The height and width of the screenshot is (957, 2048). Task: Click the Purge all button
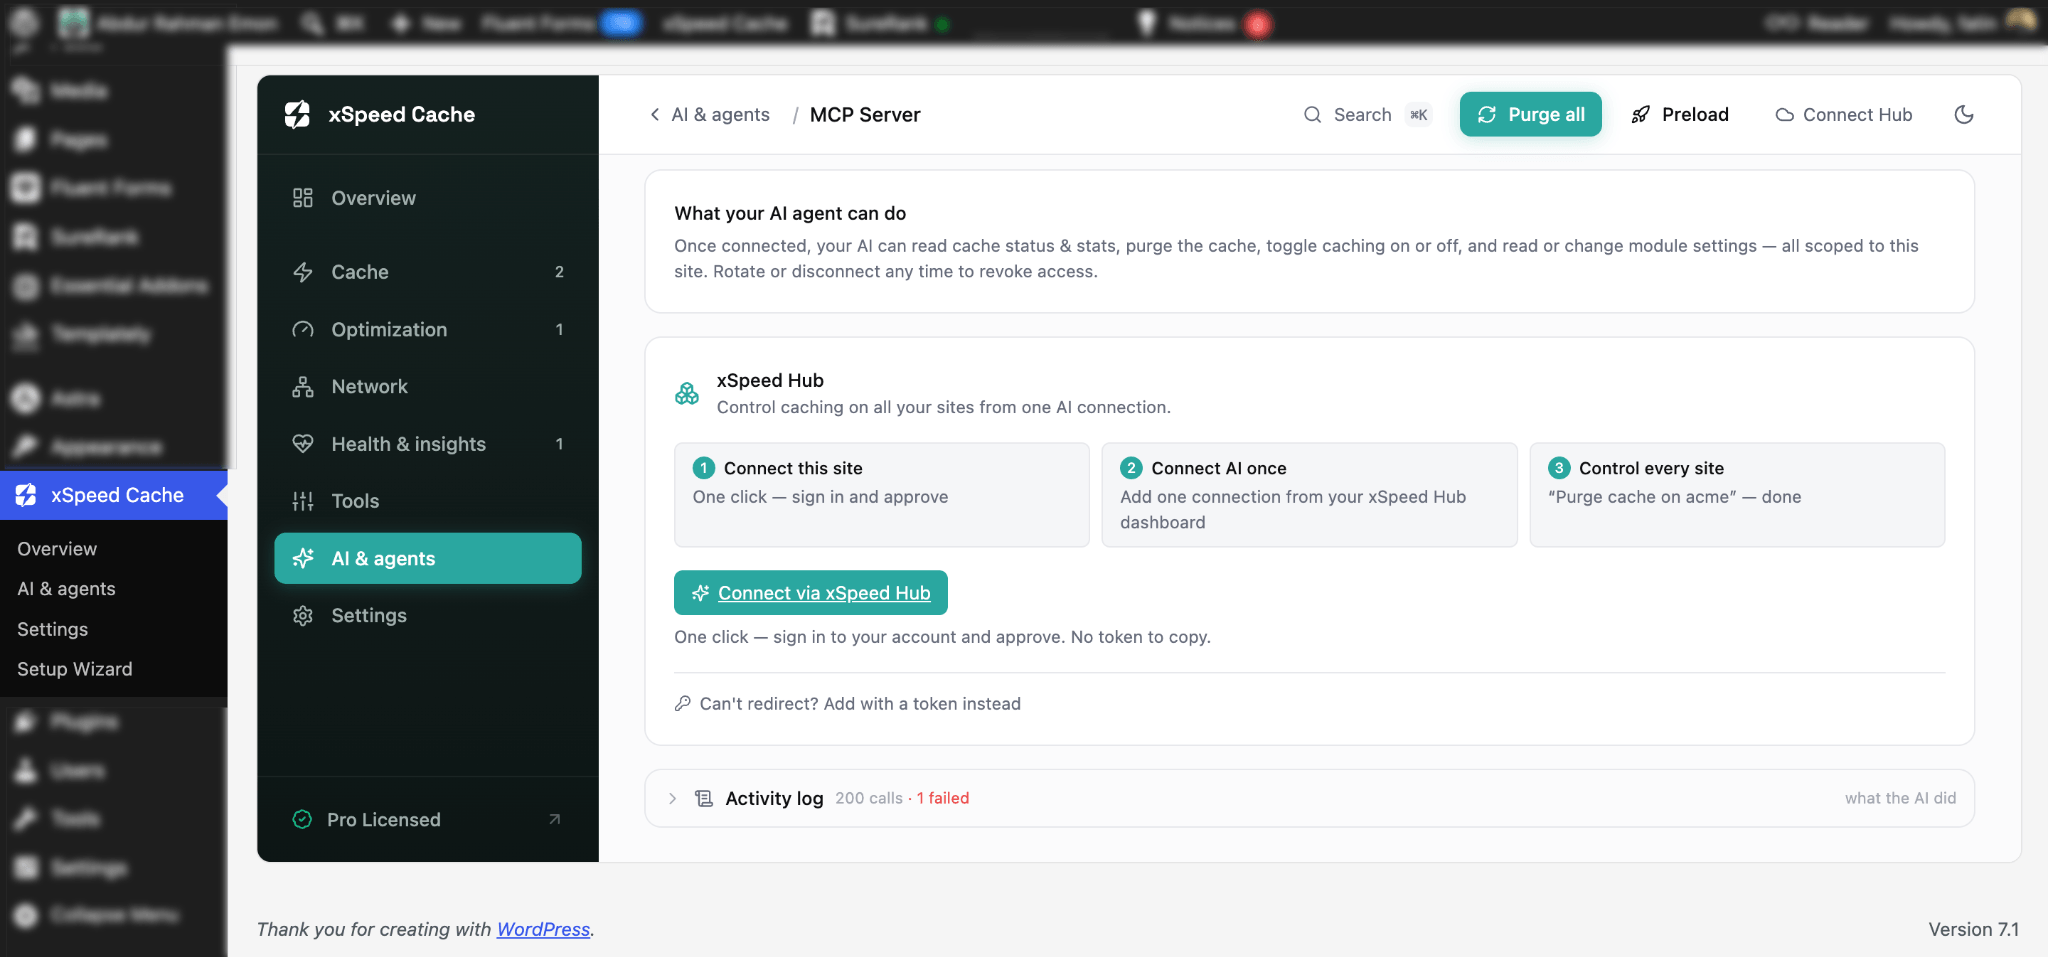pos(1531,114)
